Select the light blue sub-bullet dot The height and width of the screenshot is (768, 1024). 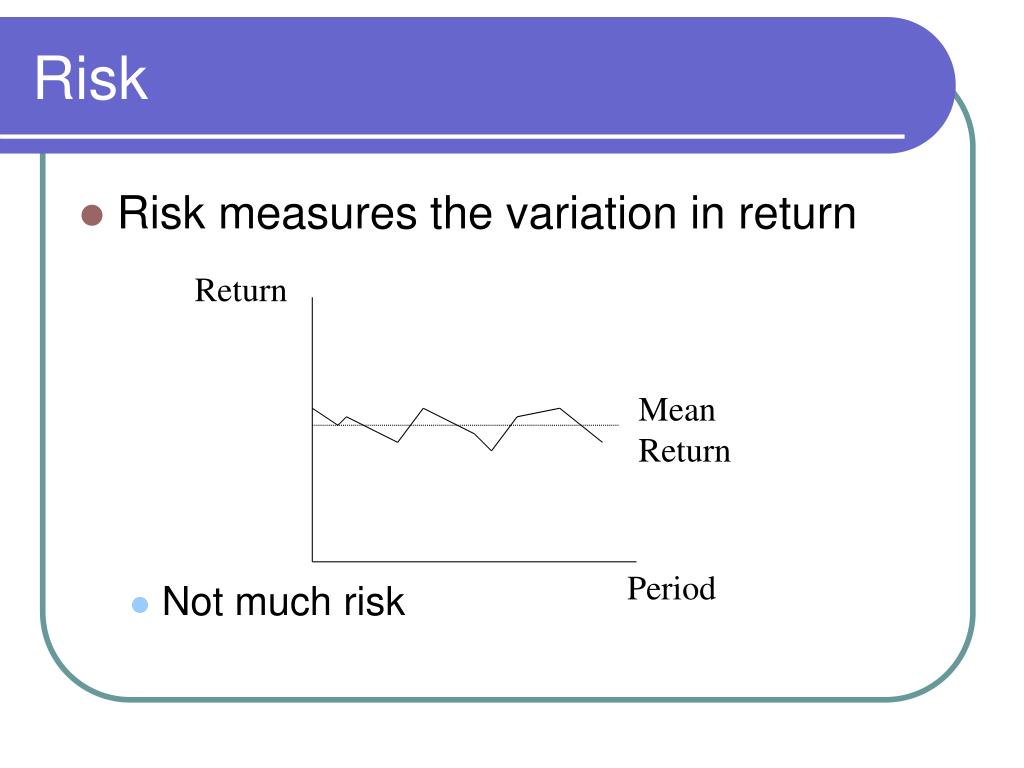140,604
